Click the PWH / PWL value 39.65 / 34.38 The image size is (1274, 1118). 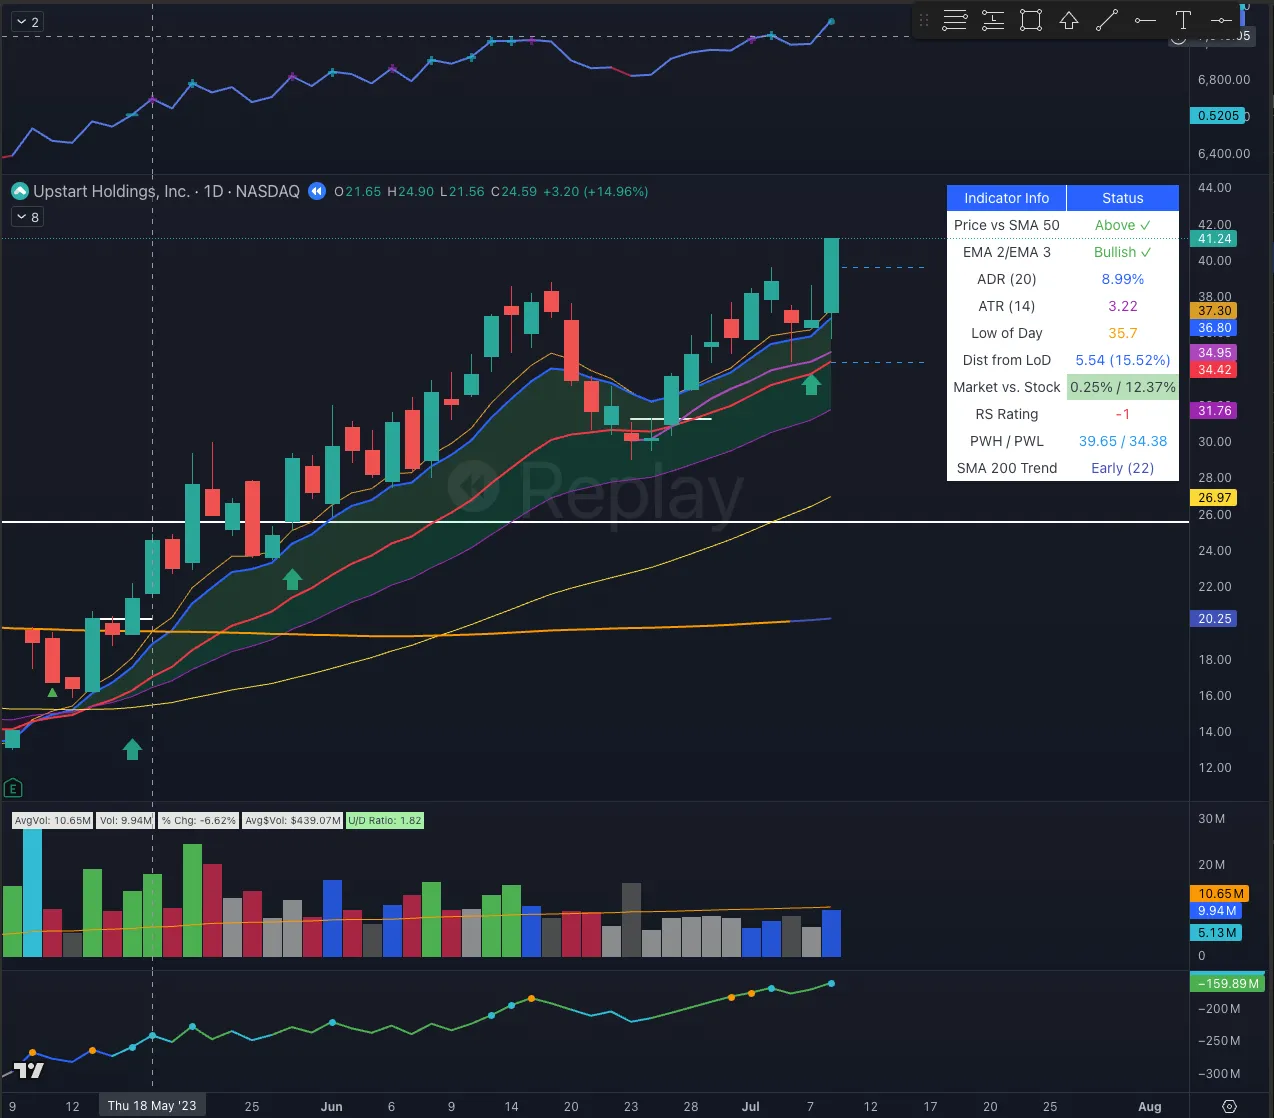tap(1123, 441)
